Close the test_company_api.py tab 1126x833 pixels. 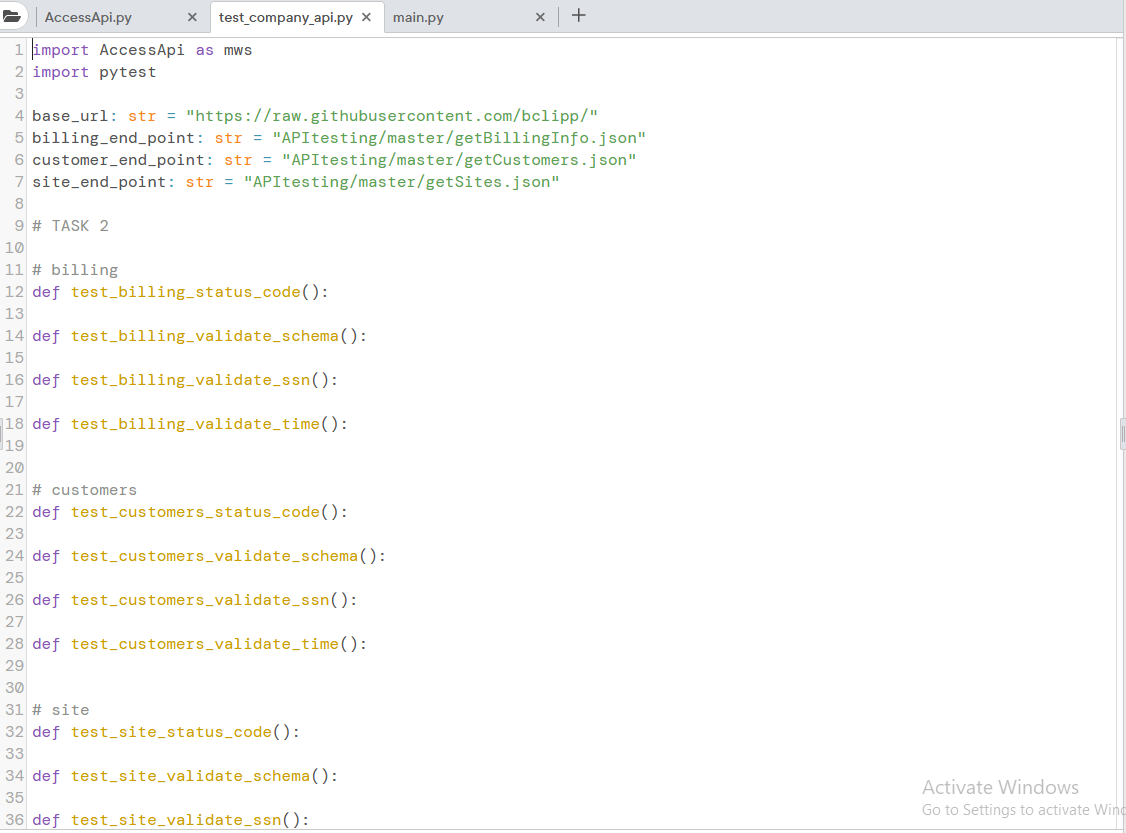366,17
